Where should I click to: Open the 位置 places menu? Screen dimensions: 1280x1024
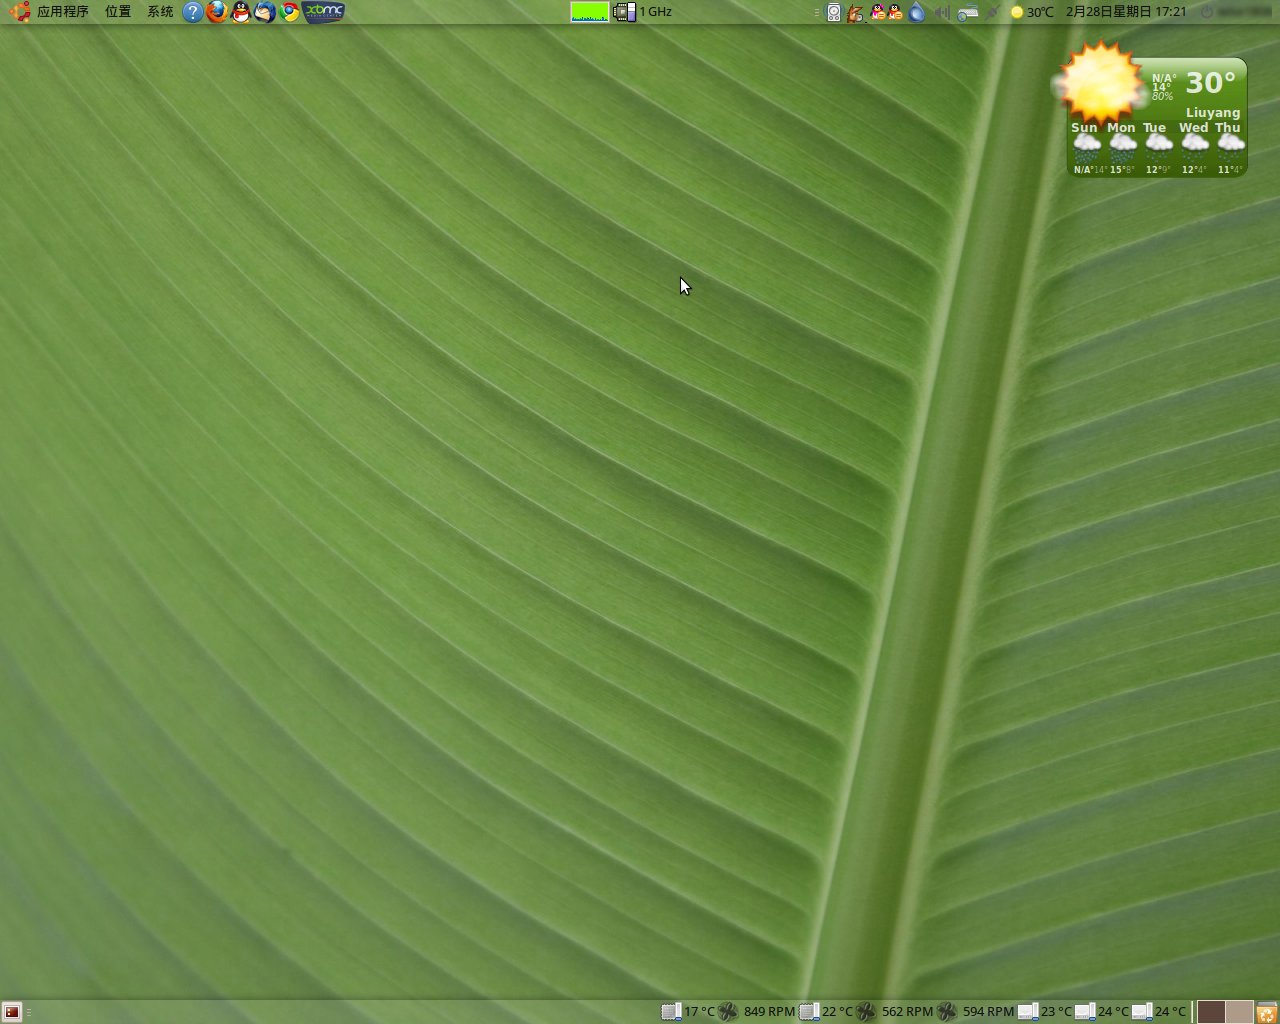tap(118, 12)
